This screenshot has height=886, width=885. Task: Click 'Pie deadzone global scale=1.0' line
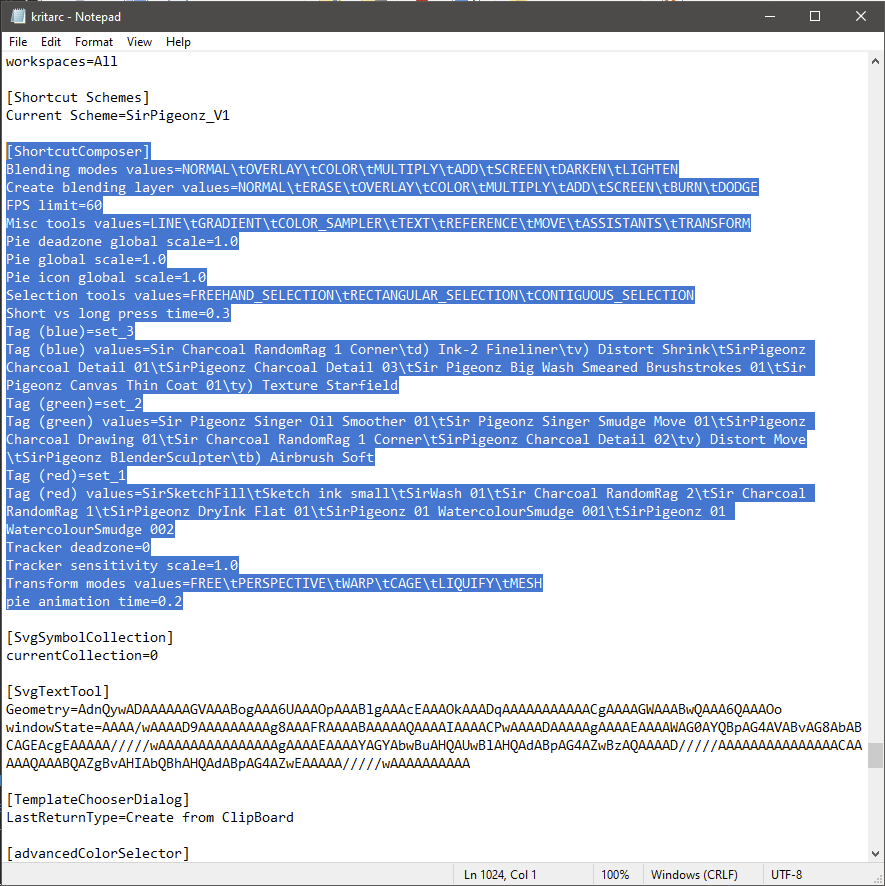click(122, 241)
